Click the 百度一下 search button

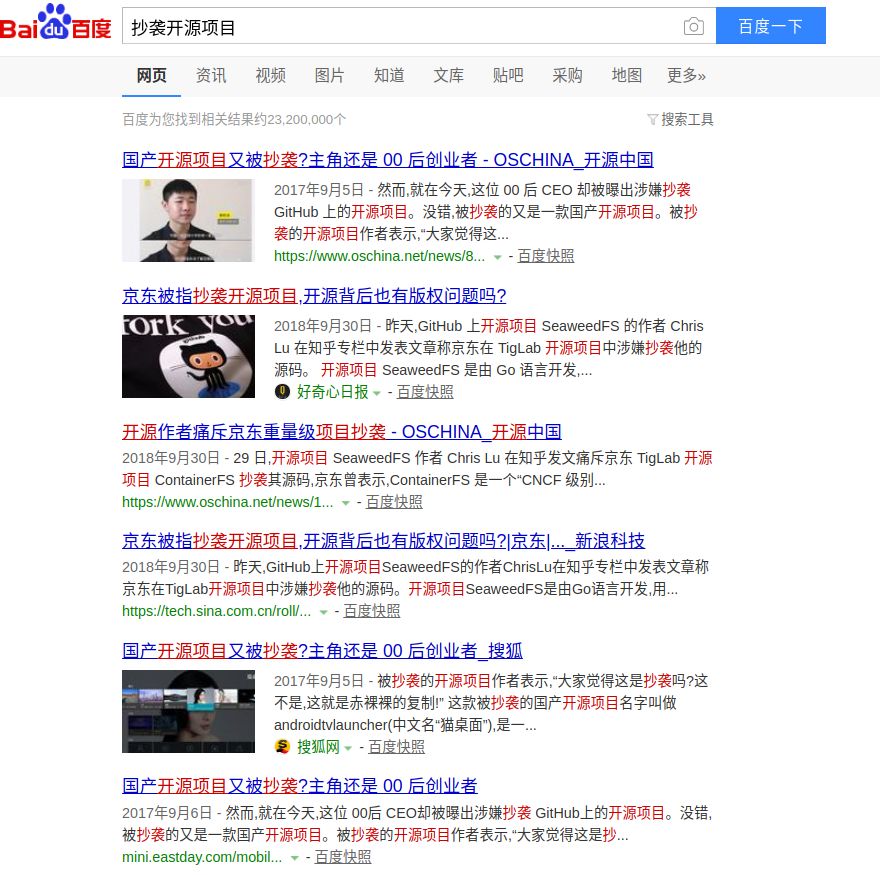click(771, 26)
